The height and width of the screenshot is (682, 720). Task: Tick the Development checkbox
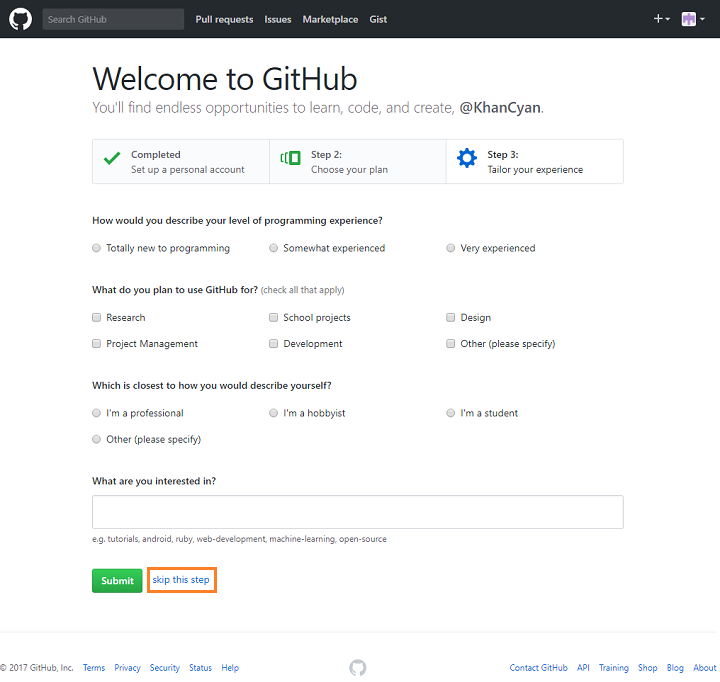click(x=274, y=344)
